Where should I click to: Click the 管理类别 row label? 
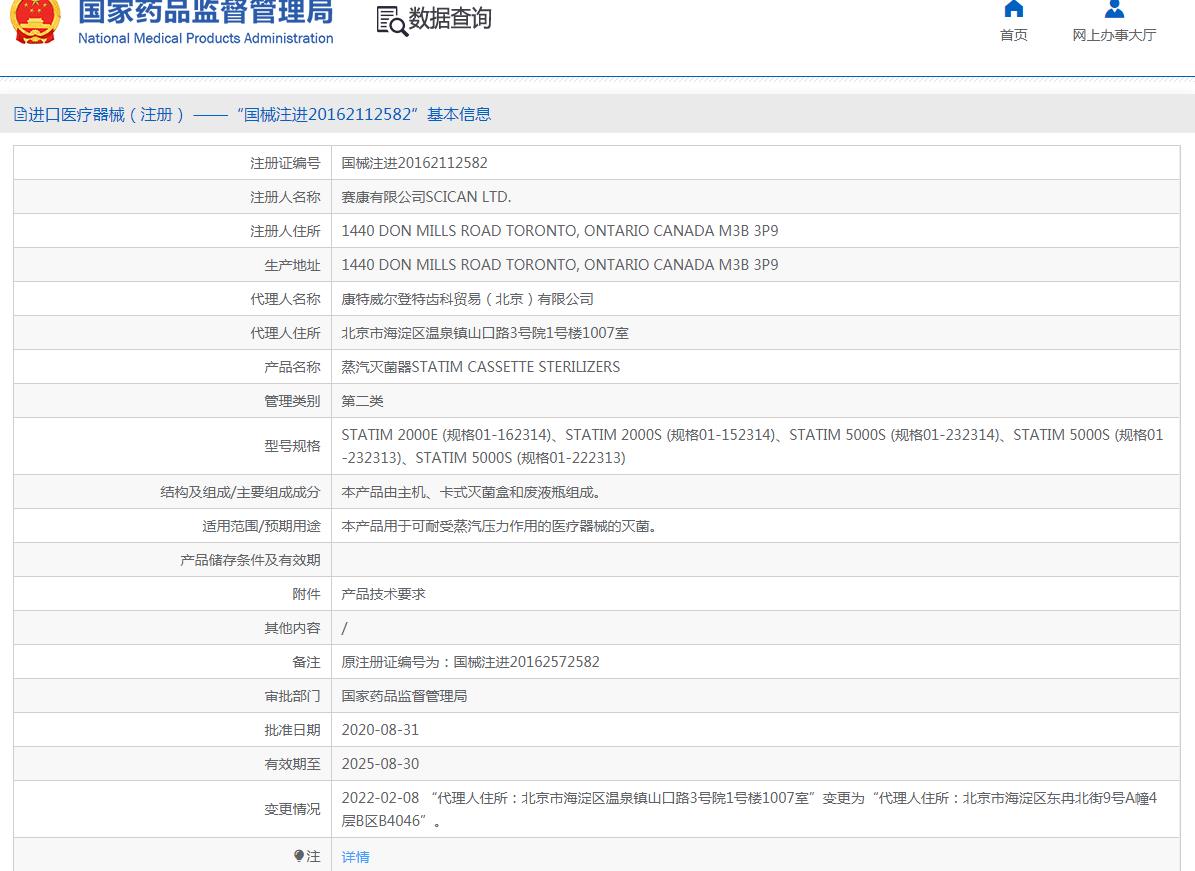292,401
